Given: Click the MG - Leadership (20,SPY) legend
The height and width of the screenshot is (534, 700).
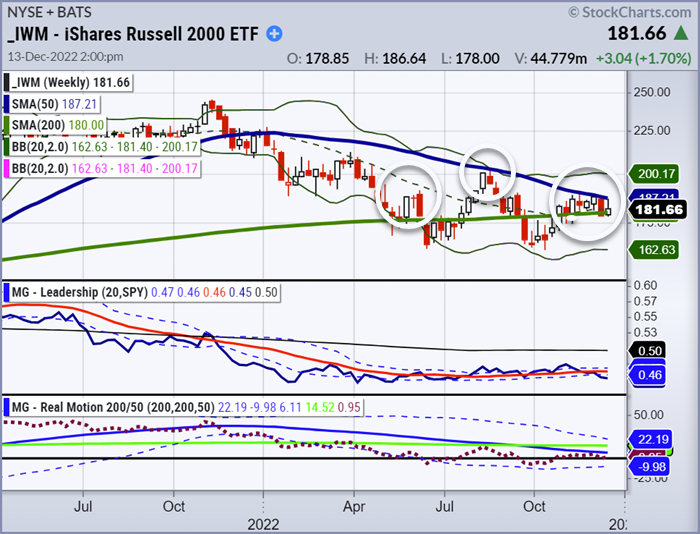Looking at the screenshot, I should [142, 292].
